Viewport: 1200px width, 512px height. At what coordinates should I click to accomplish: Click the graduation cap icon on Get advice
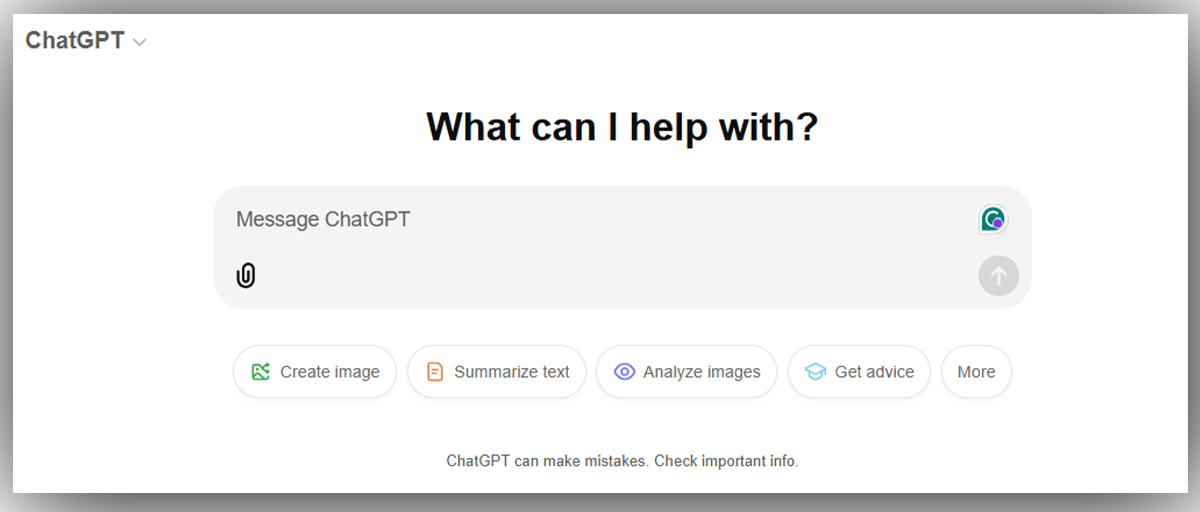point(816,372)
